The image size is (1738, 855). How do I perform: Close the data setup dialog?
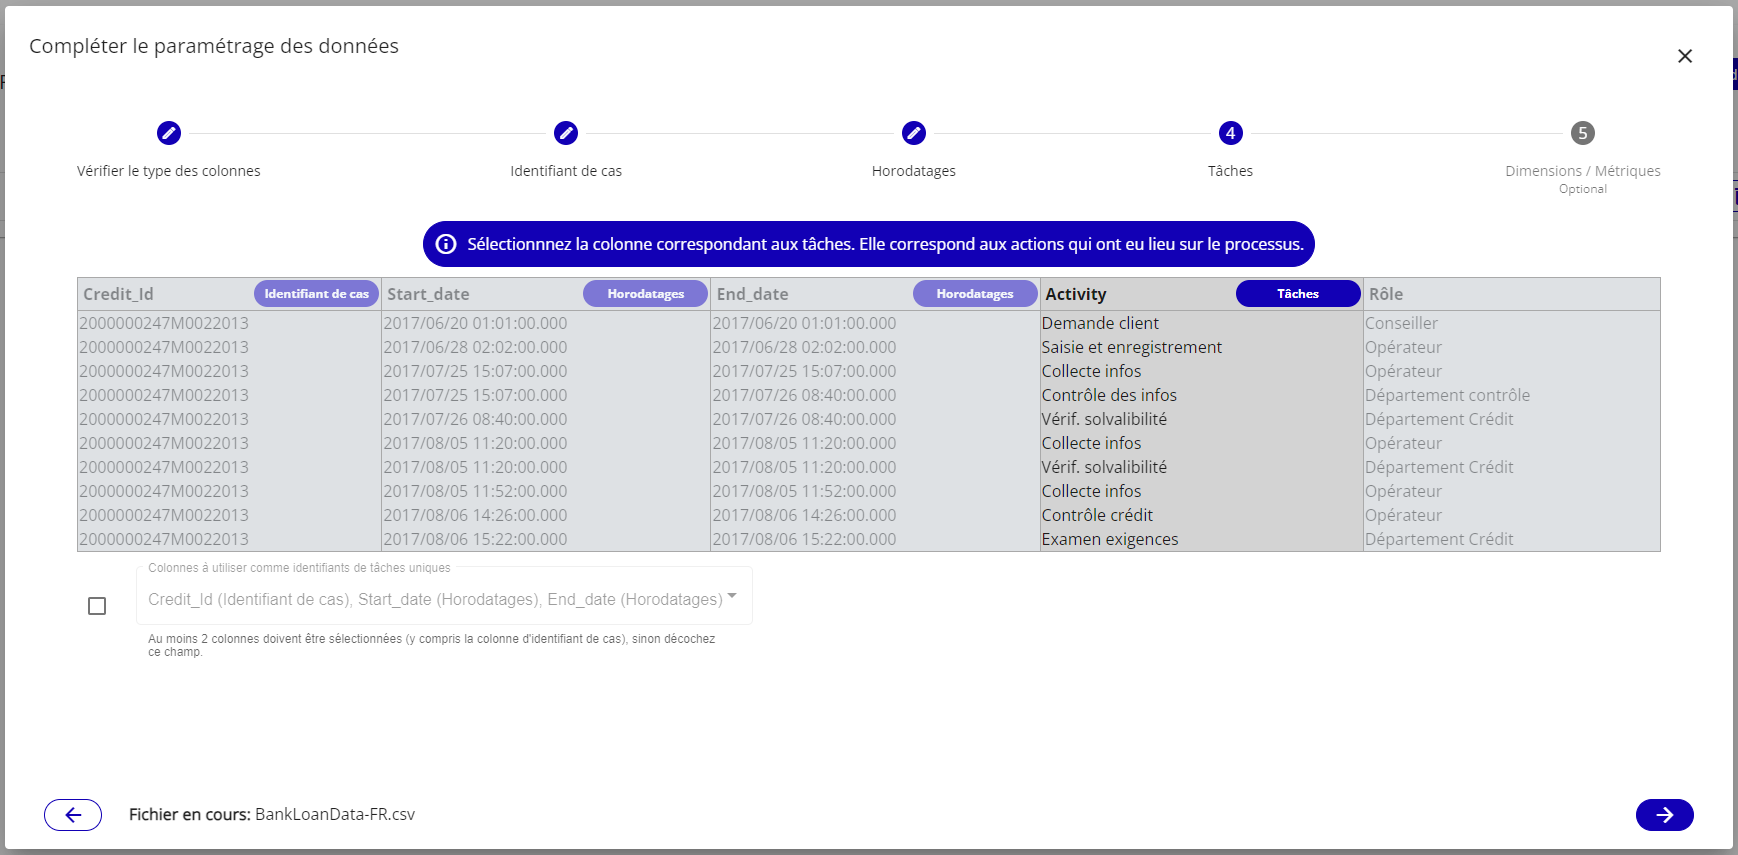tap(1685, 56)
